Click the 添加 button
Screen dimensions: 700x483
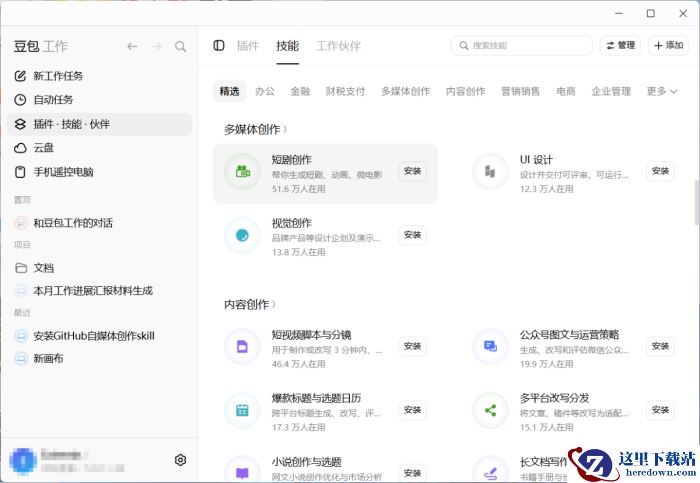click(668, 45)
